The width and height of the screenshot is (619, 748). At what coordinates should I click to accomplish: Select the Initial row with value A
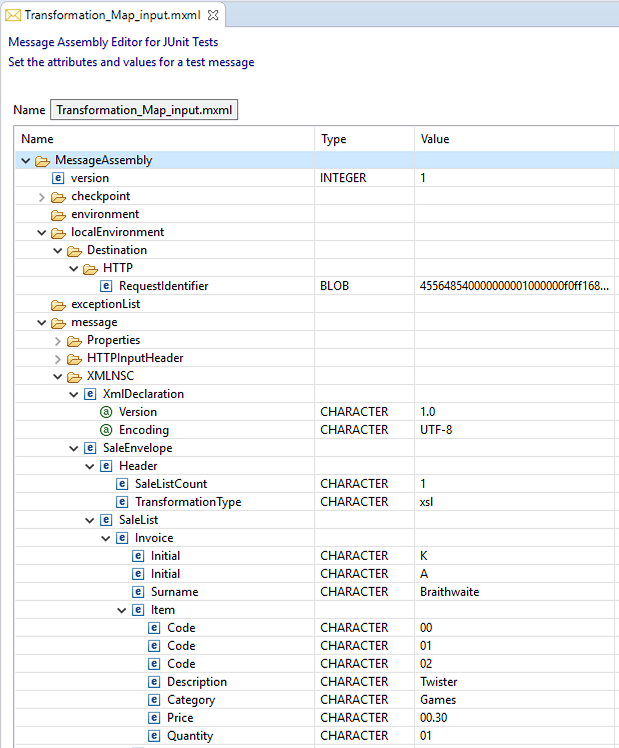click(314, 574)
